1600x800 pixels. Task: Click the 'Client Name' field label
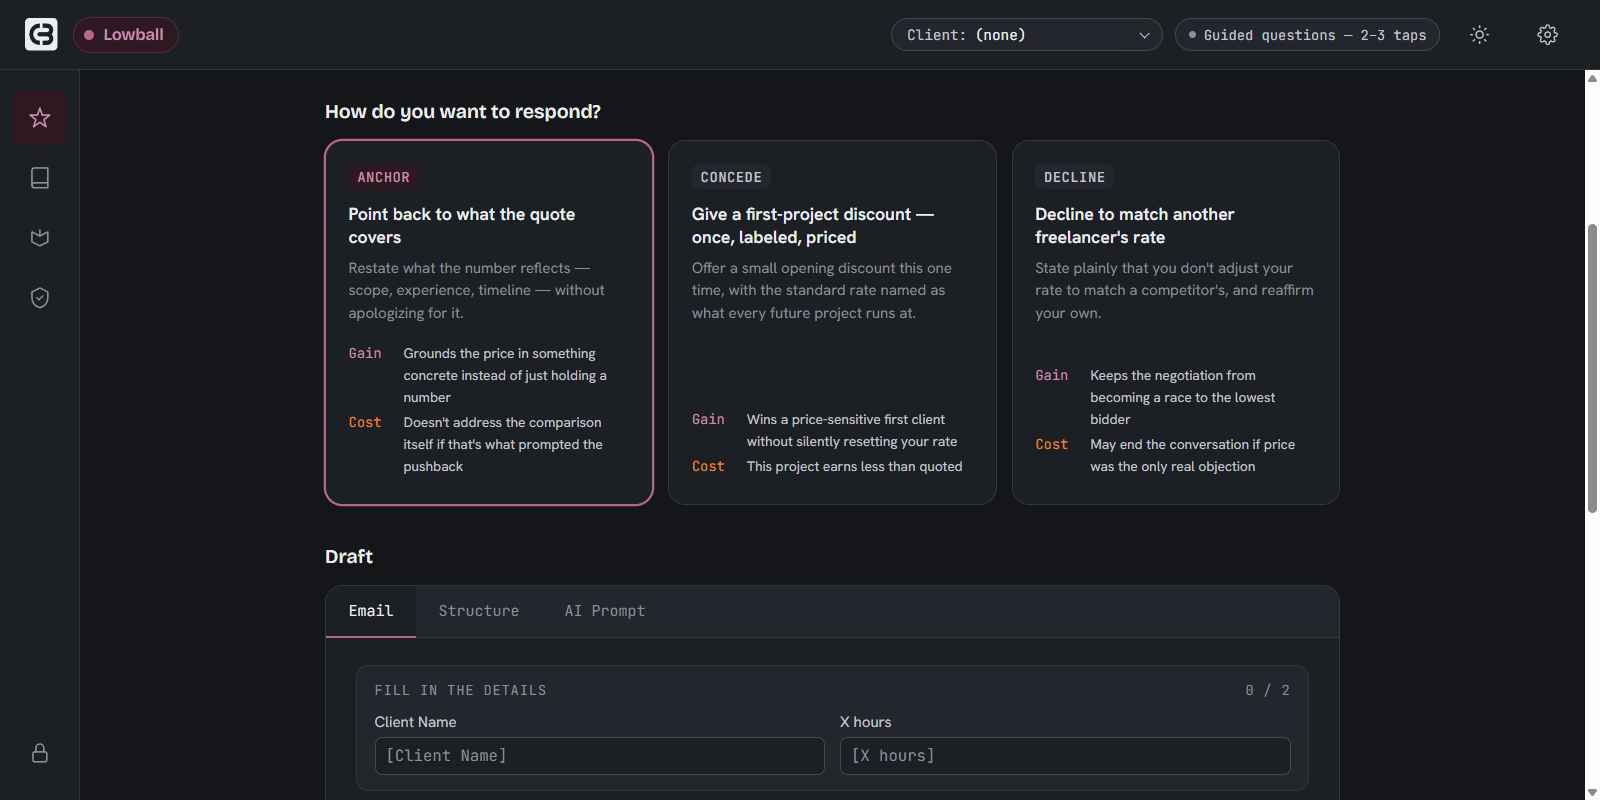click(x=416, y=722)
